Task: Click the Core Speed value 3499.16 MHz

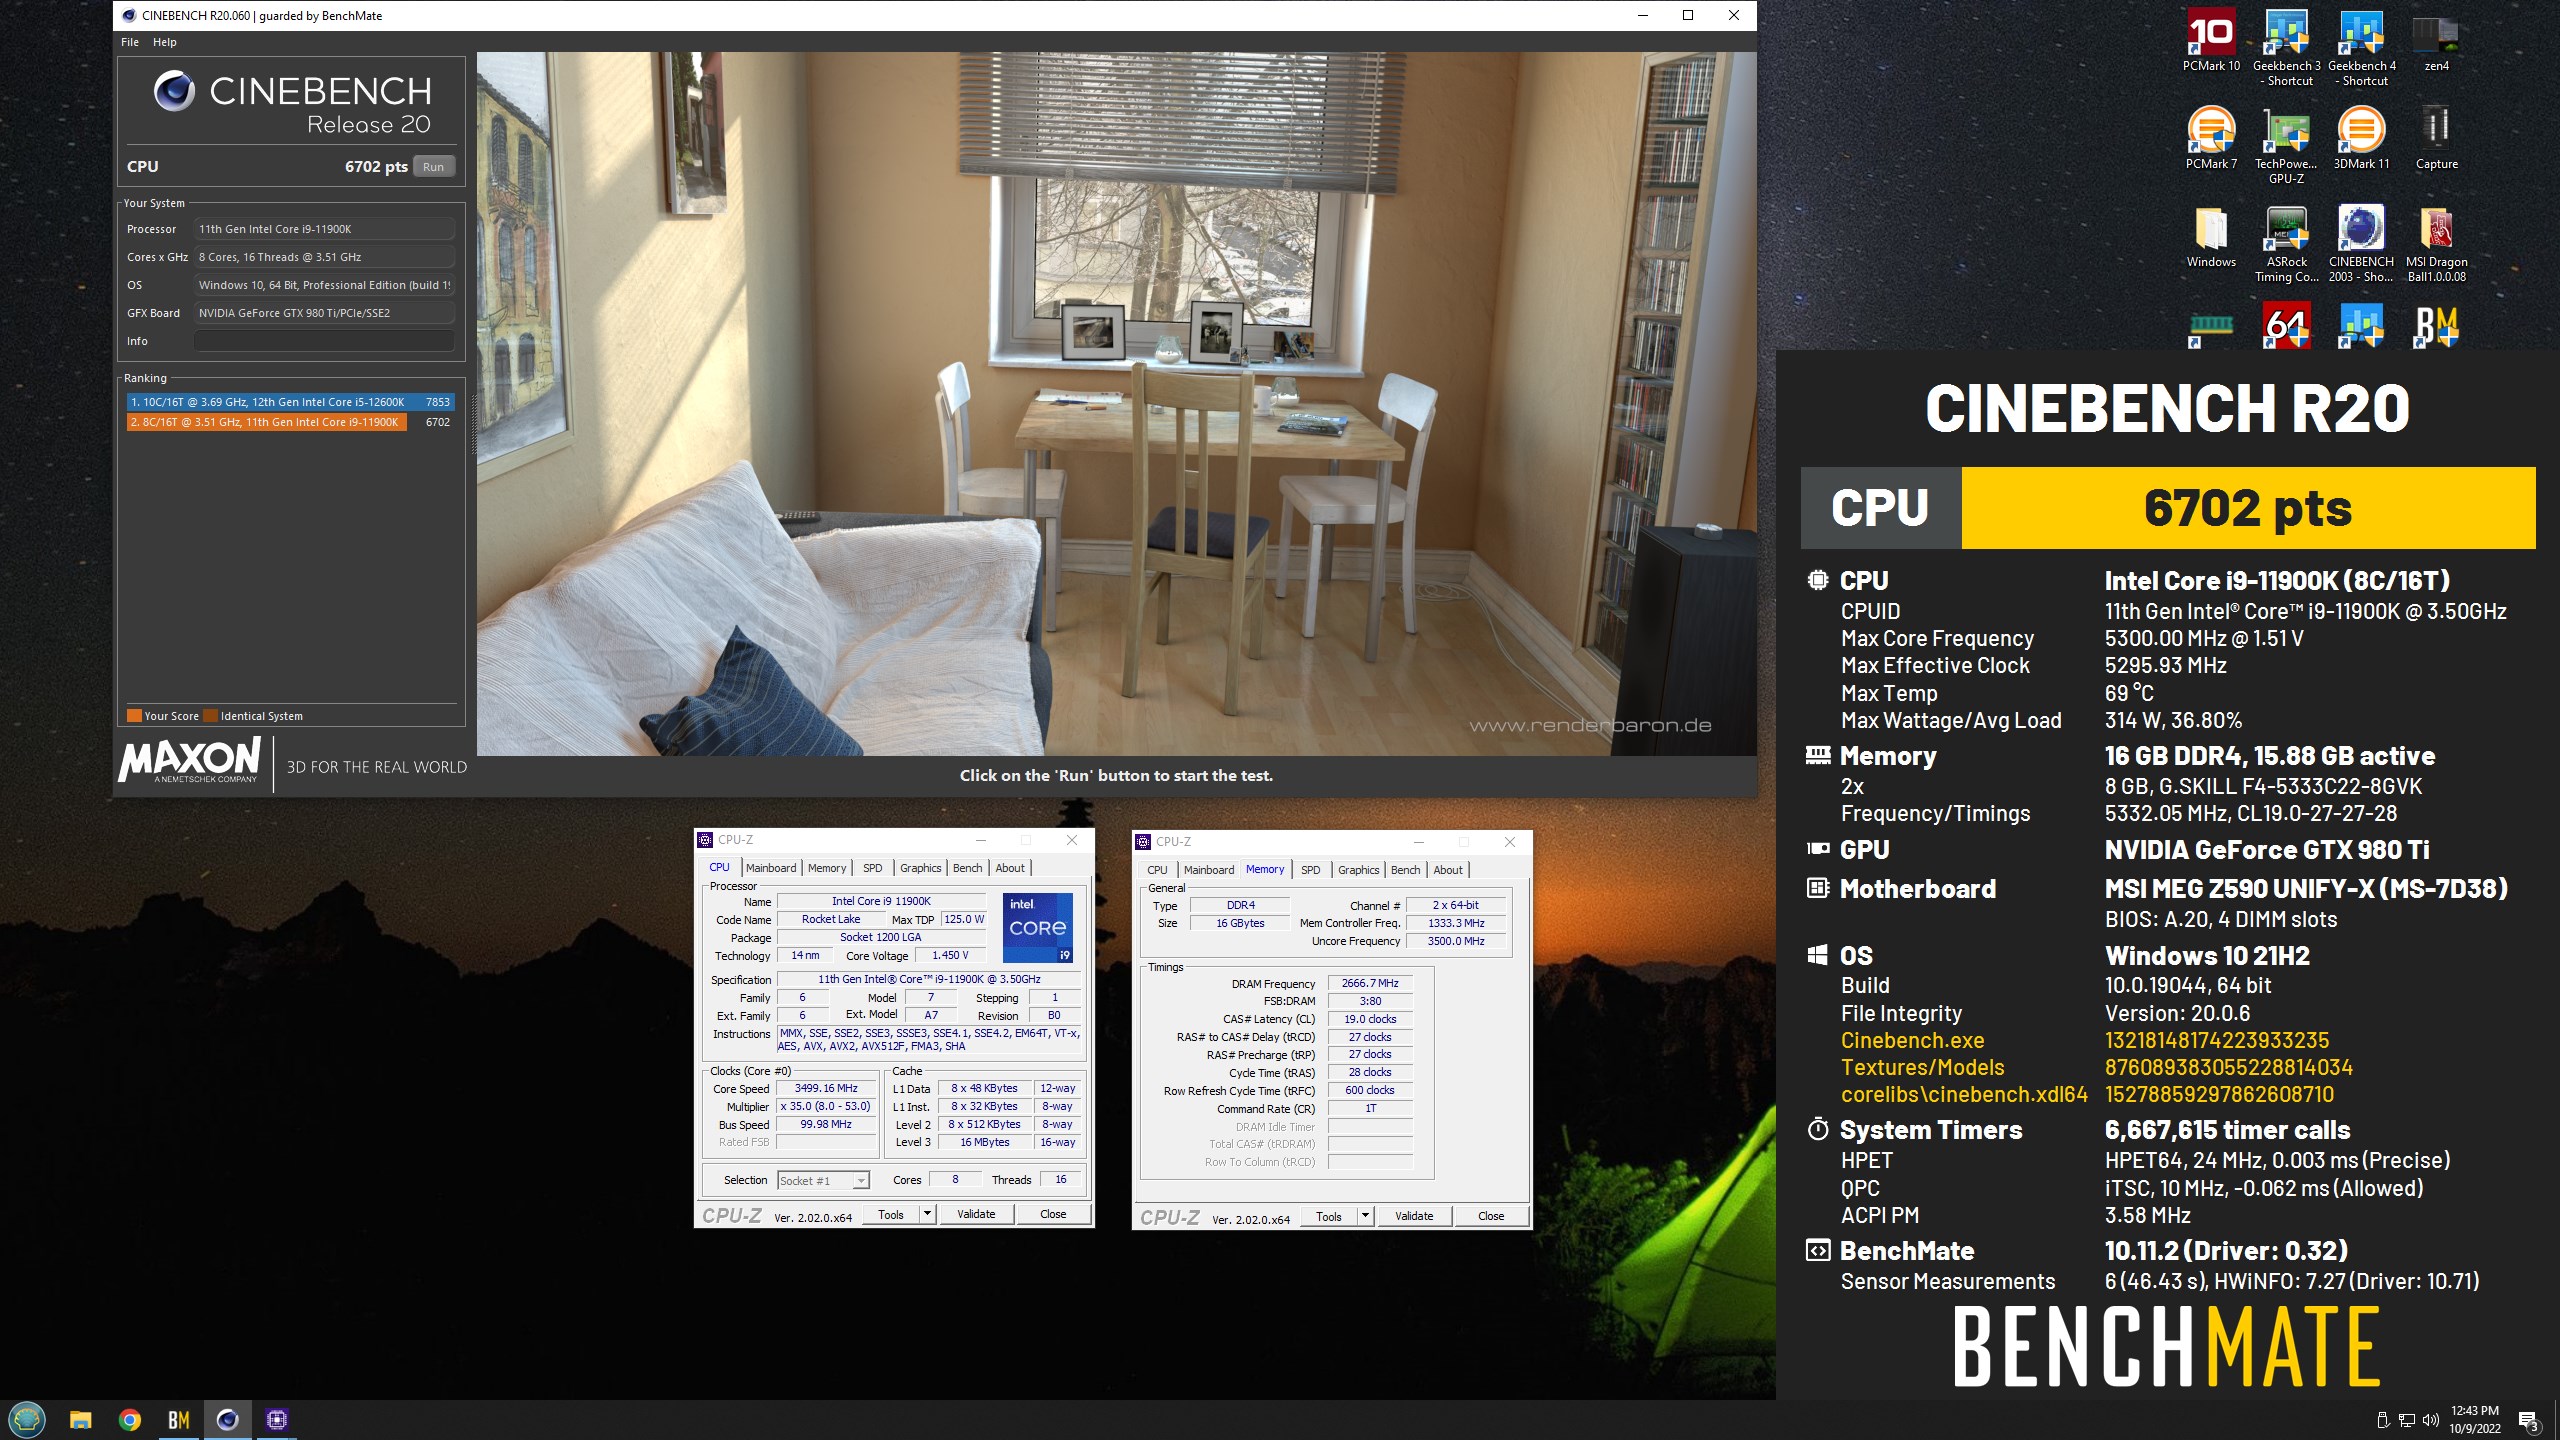Action: point(826,1088)
